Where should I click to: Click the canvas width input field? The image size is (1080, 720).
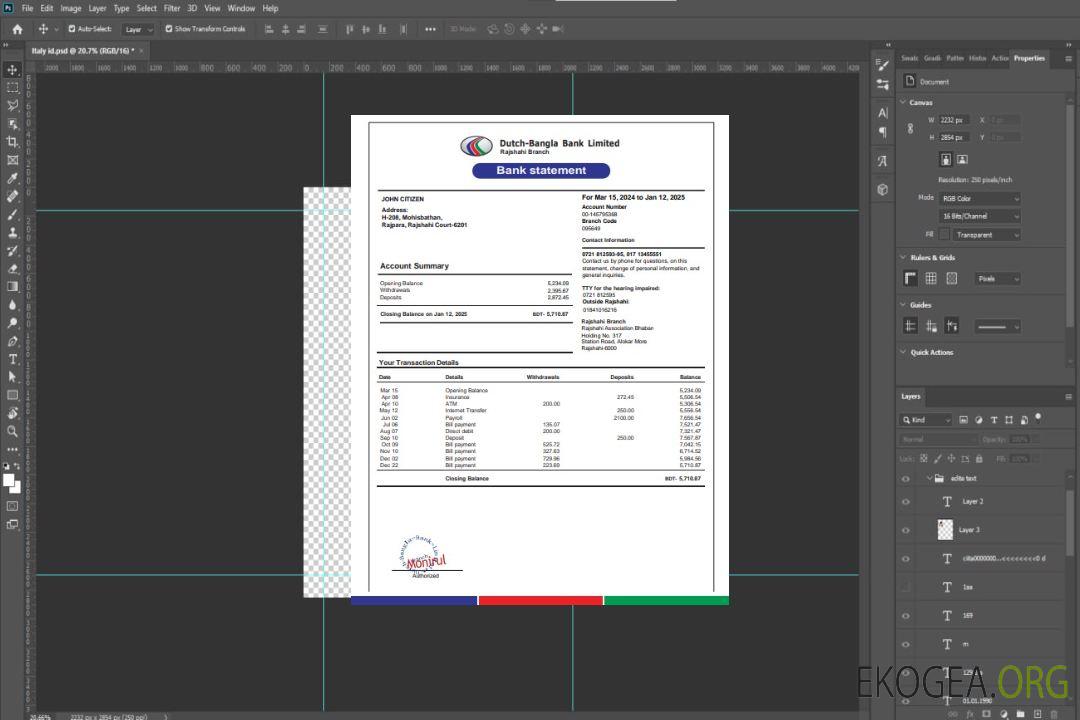[x=955, y=120]
